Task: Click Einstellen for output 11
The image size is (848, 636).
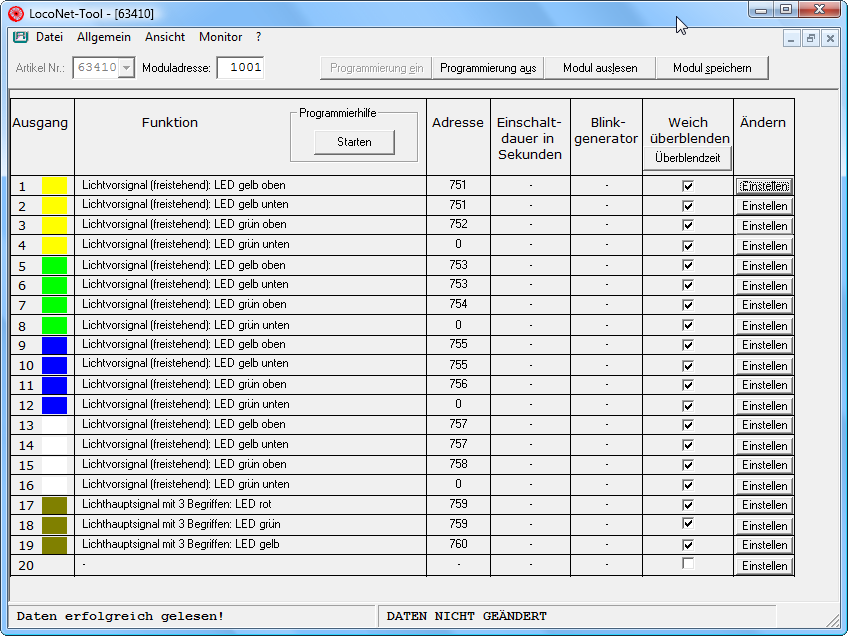Action: tap(764, 385)
